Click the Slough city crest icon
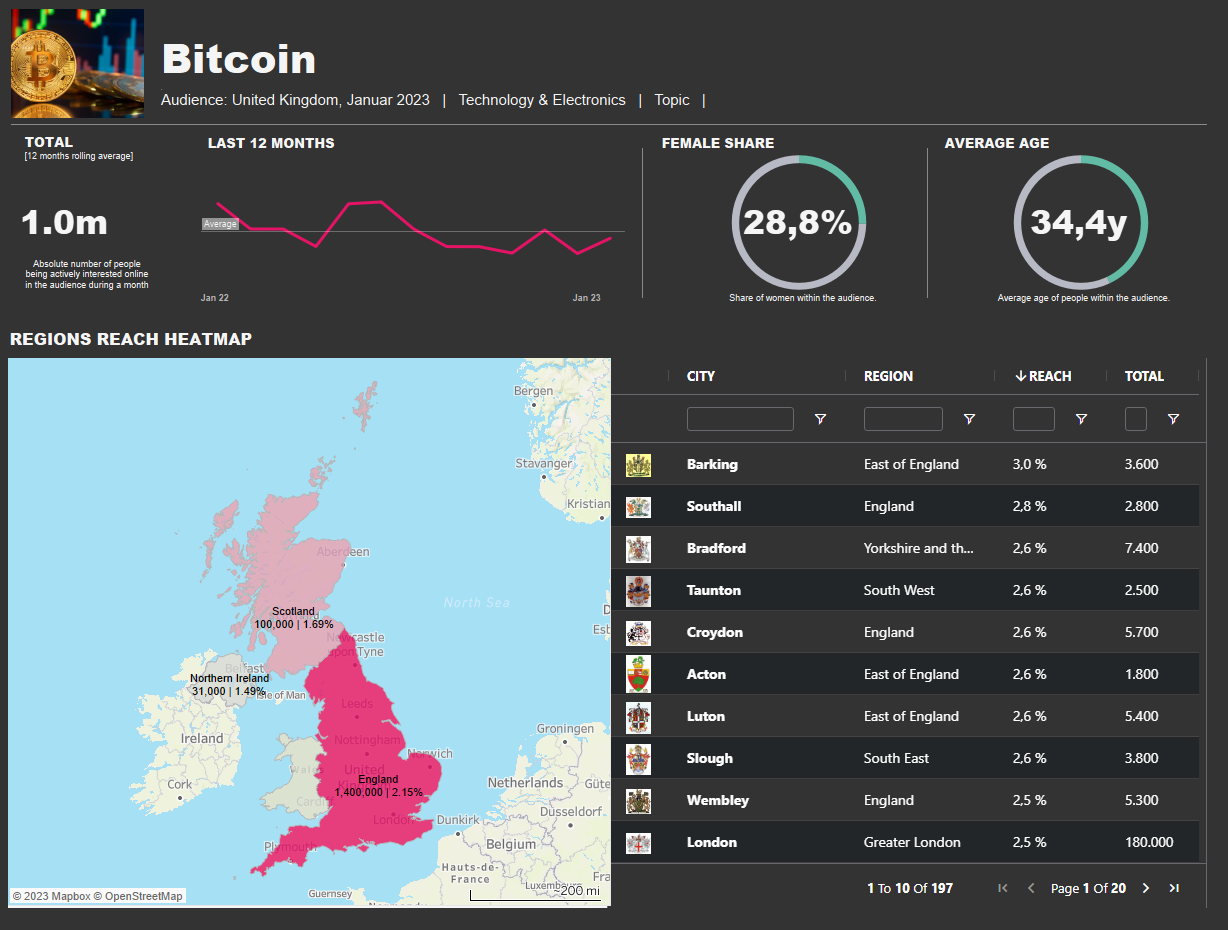This screenshot has height=930, width=1228. 638,759
